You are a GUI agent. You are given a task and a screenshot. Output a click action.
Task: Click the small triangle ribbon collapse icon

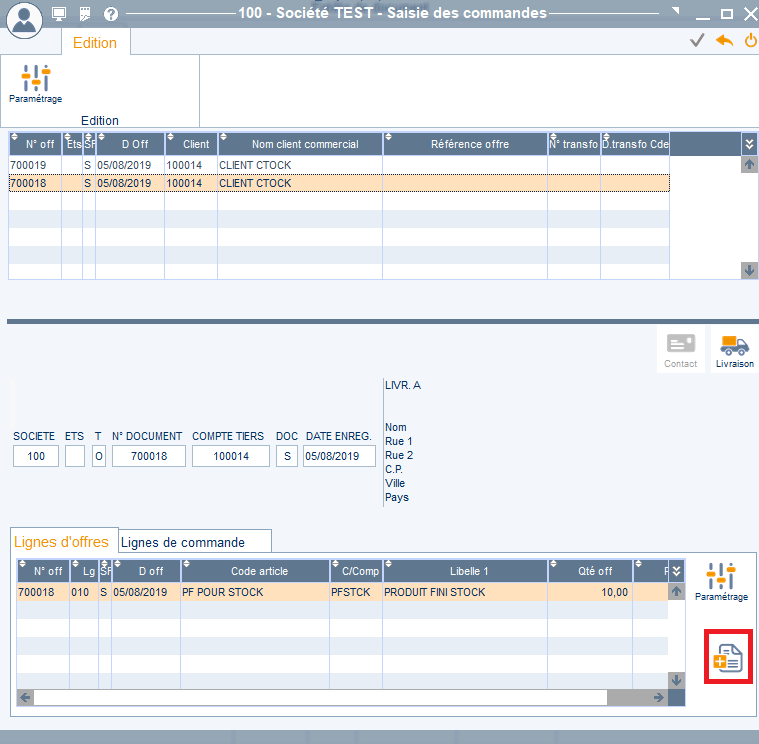676,10
